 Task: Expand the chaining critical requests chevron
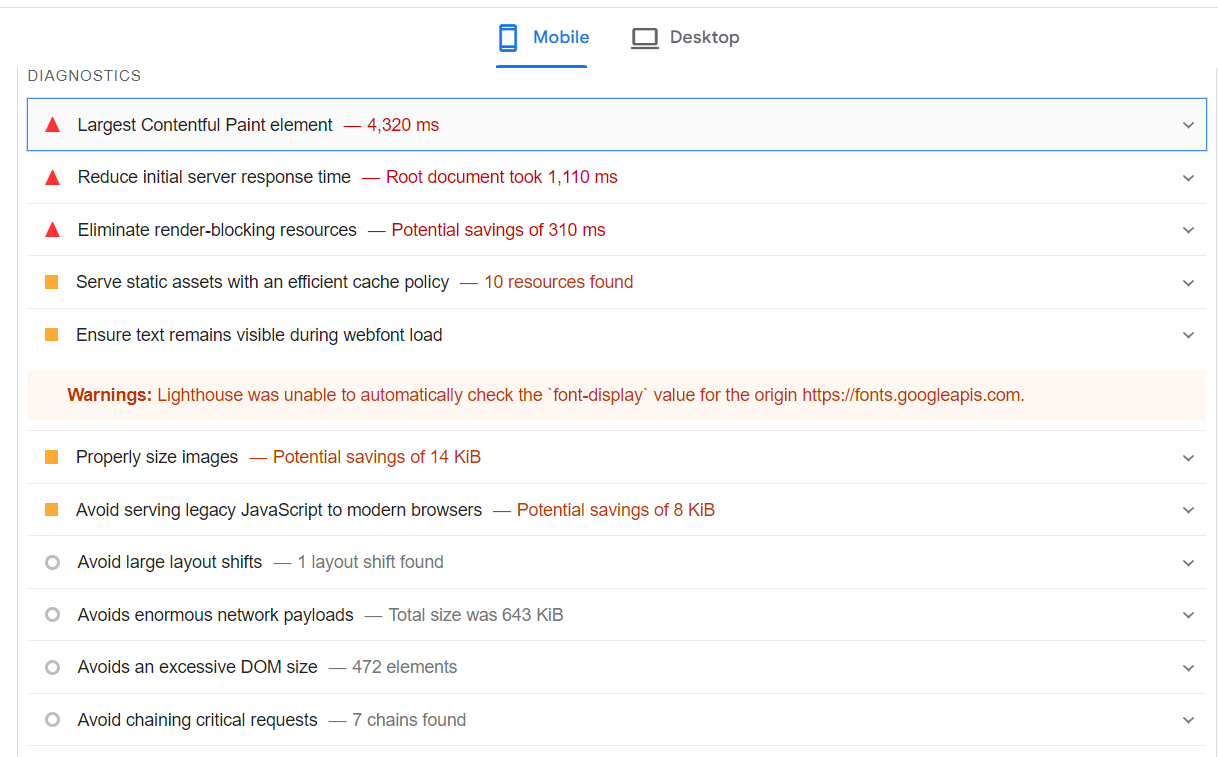click(x=1188, y=720)
